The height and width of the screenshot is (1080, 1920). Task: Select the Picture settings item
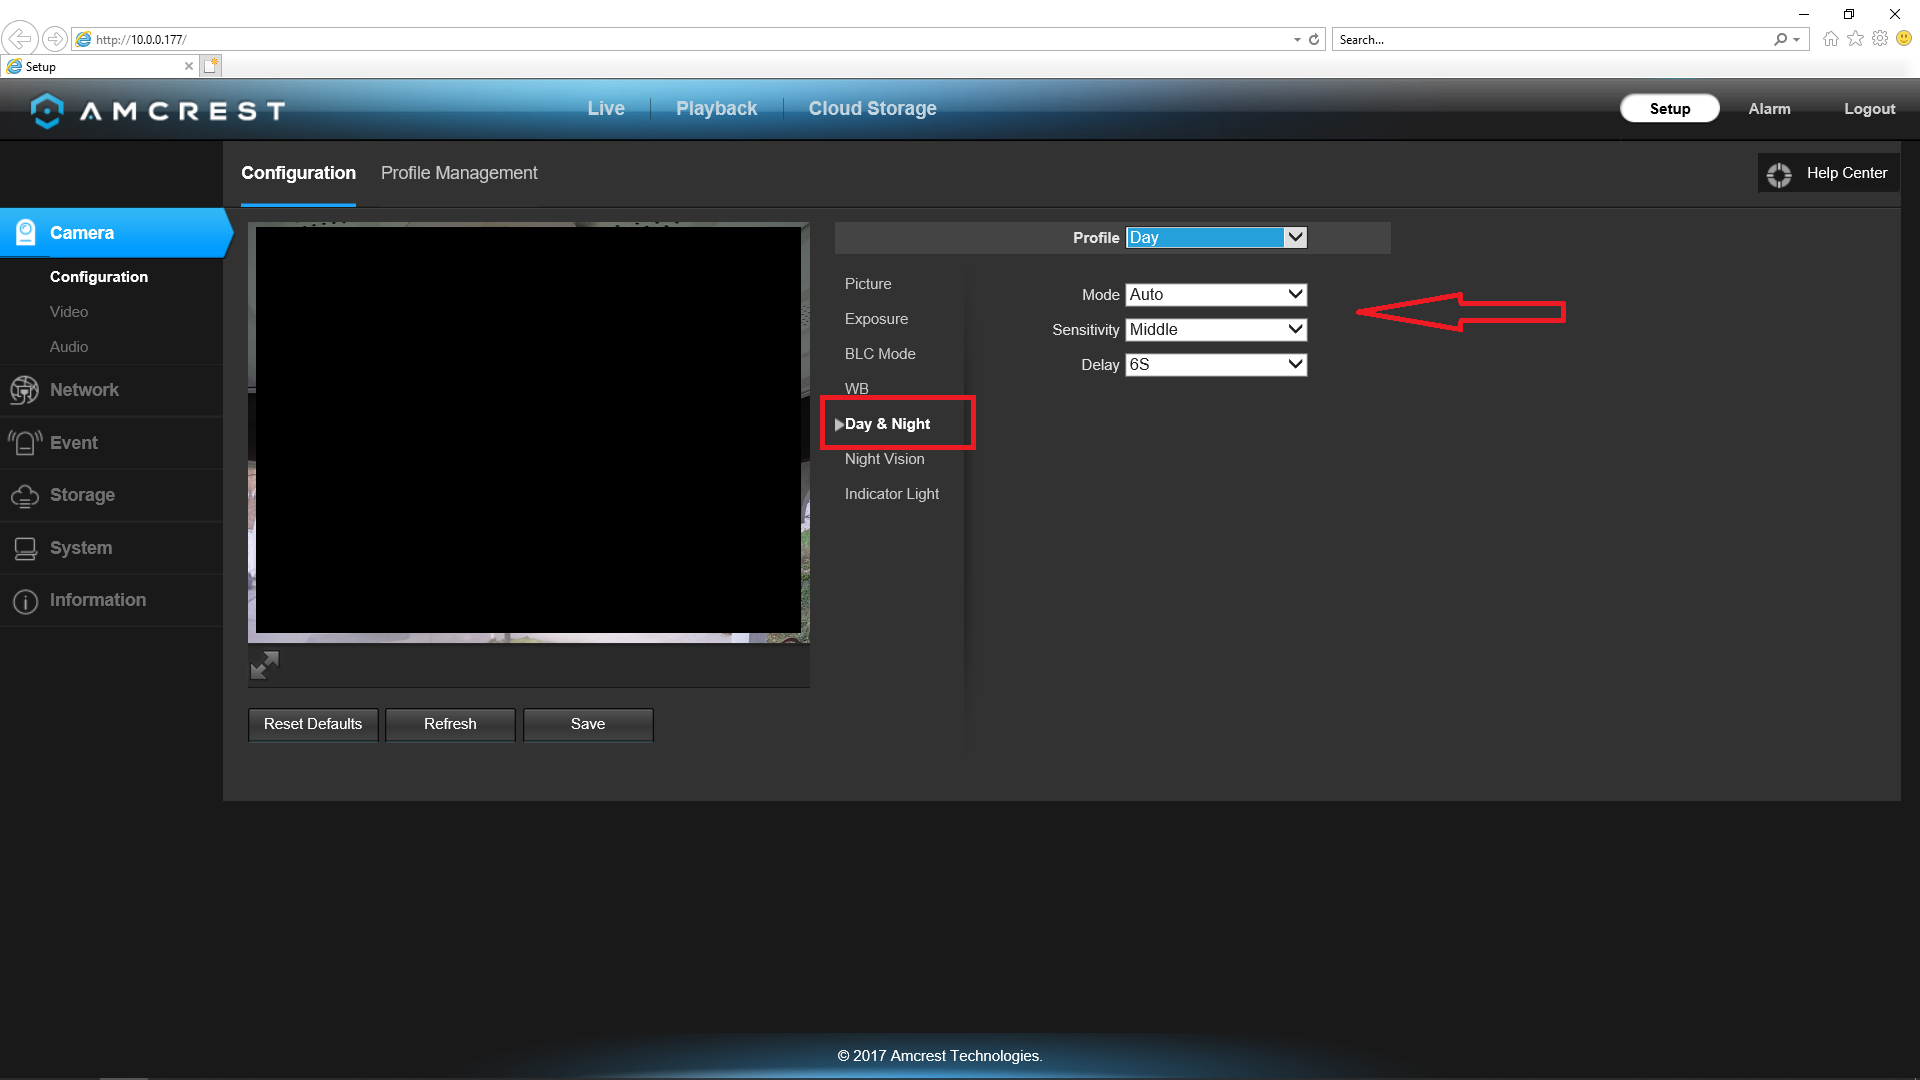(x=868, y=284)
